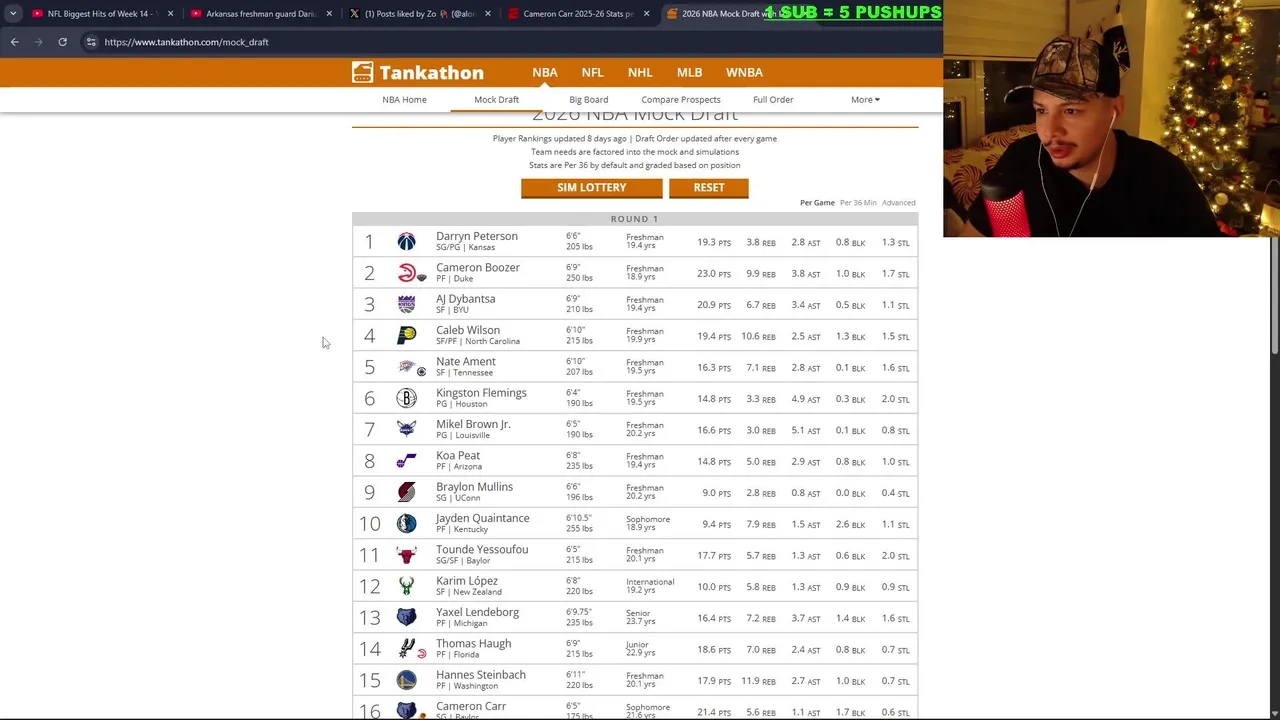Close the Posts liked by Zo tab
1280x720 pixels.
click(x=488, y=14)
